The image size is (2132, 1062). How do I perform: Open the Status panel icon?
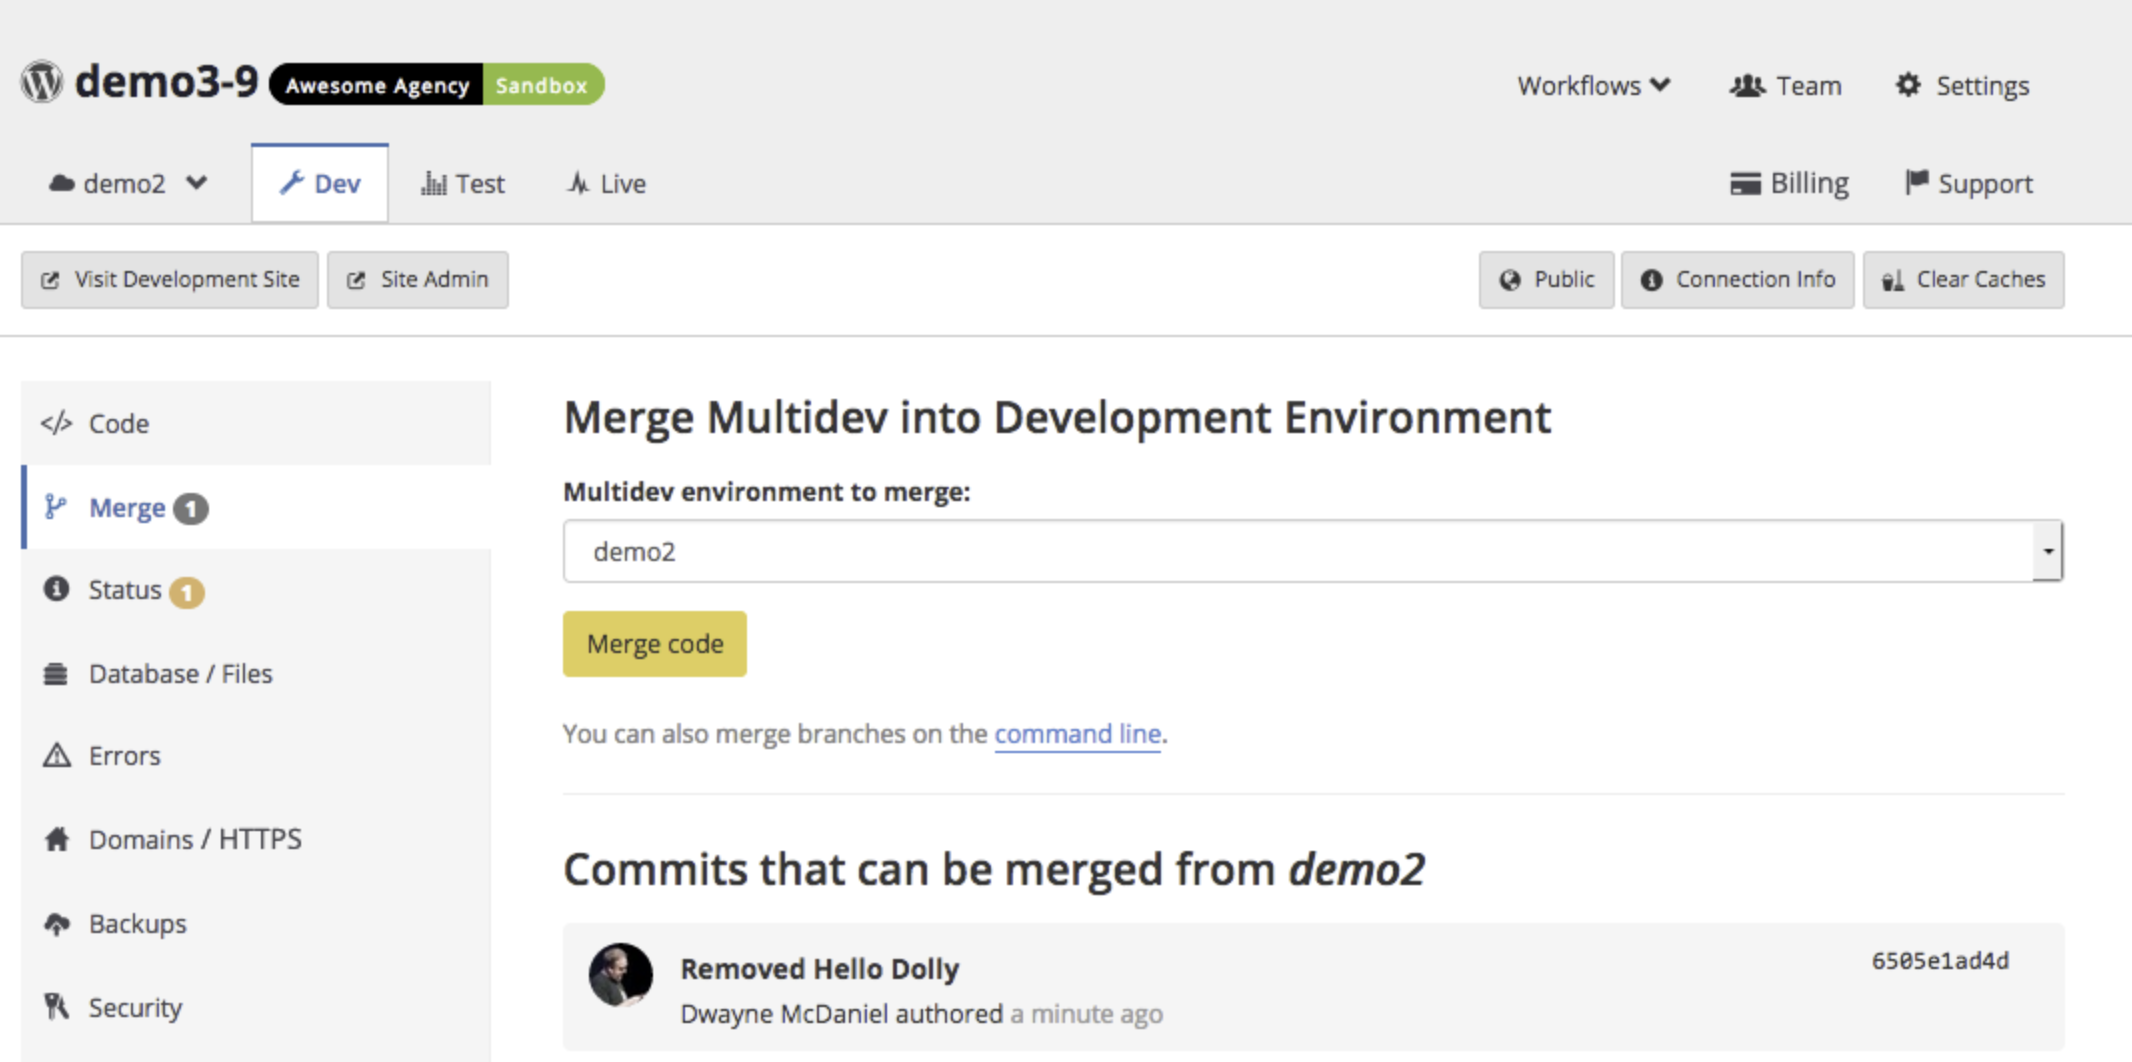point(57,589)
